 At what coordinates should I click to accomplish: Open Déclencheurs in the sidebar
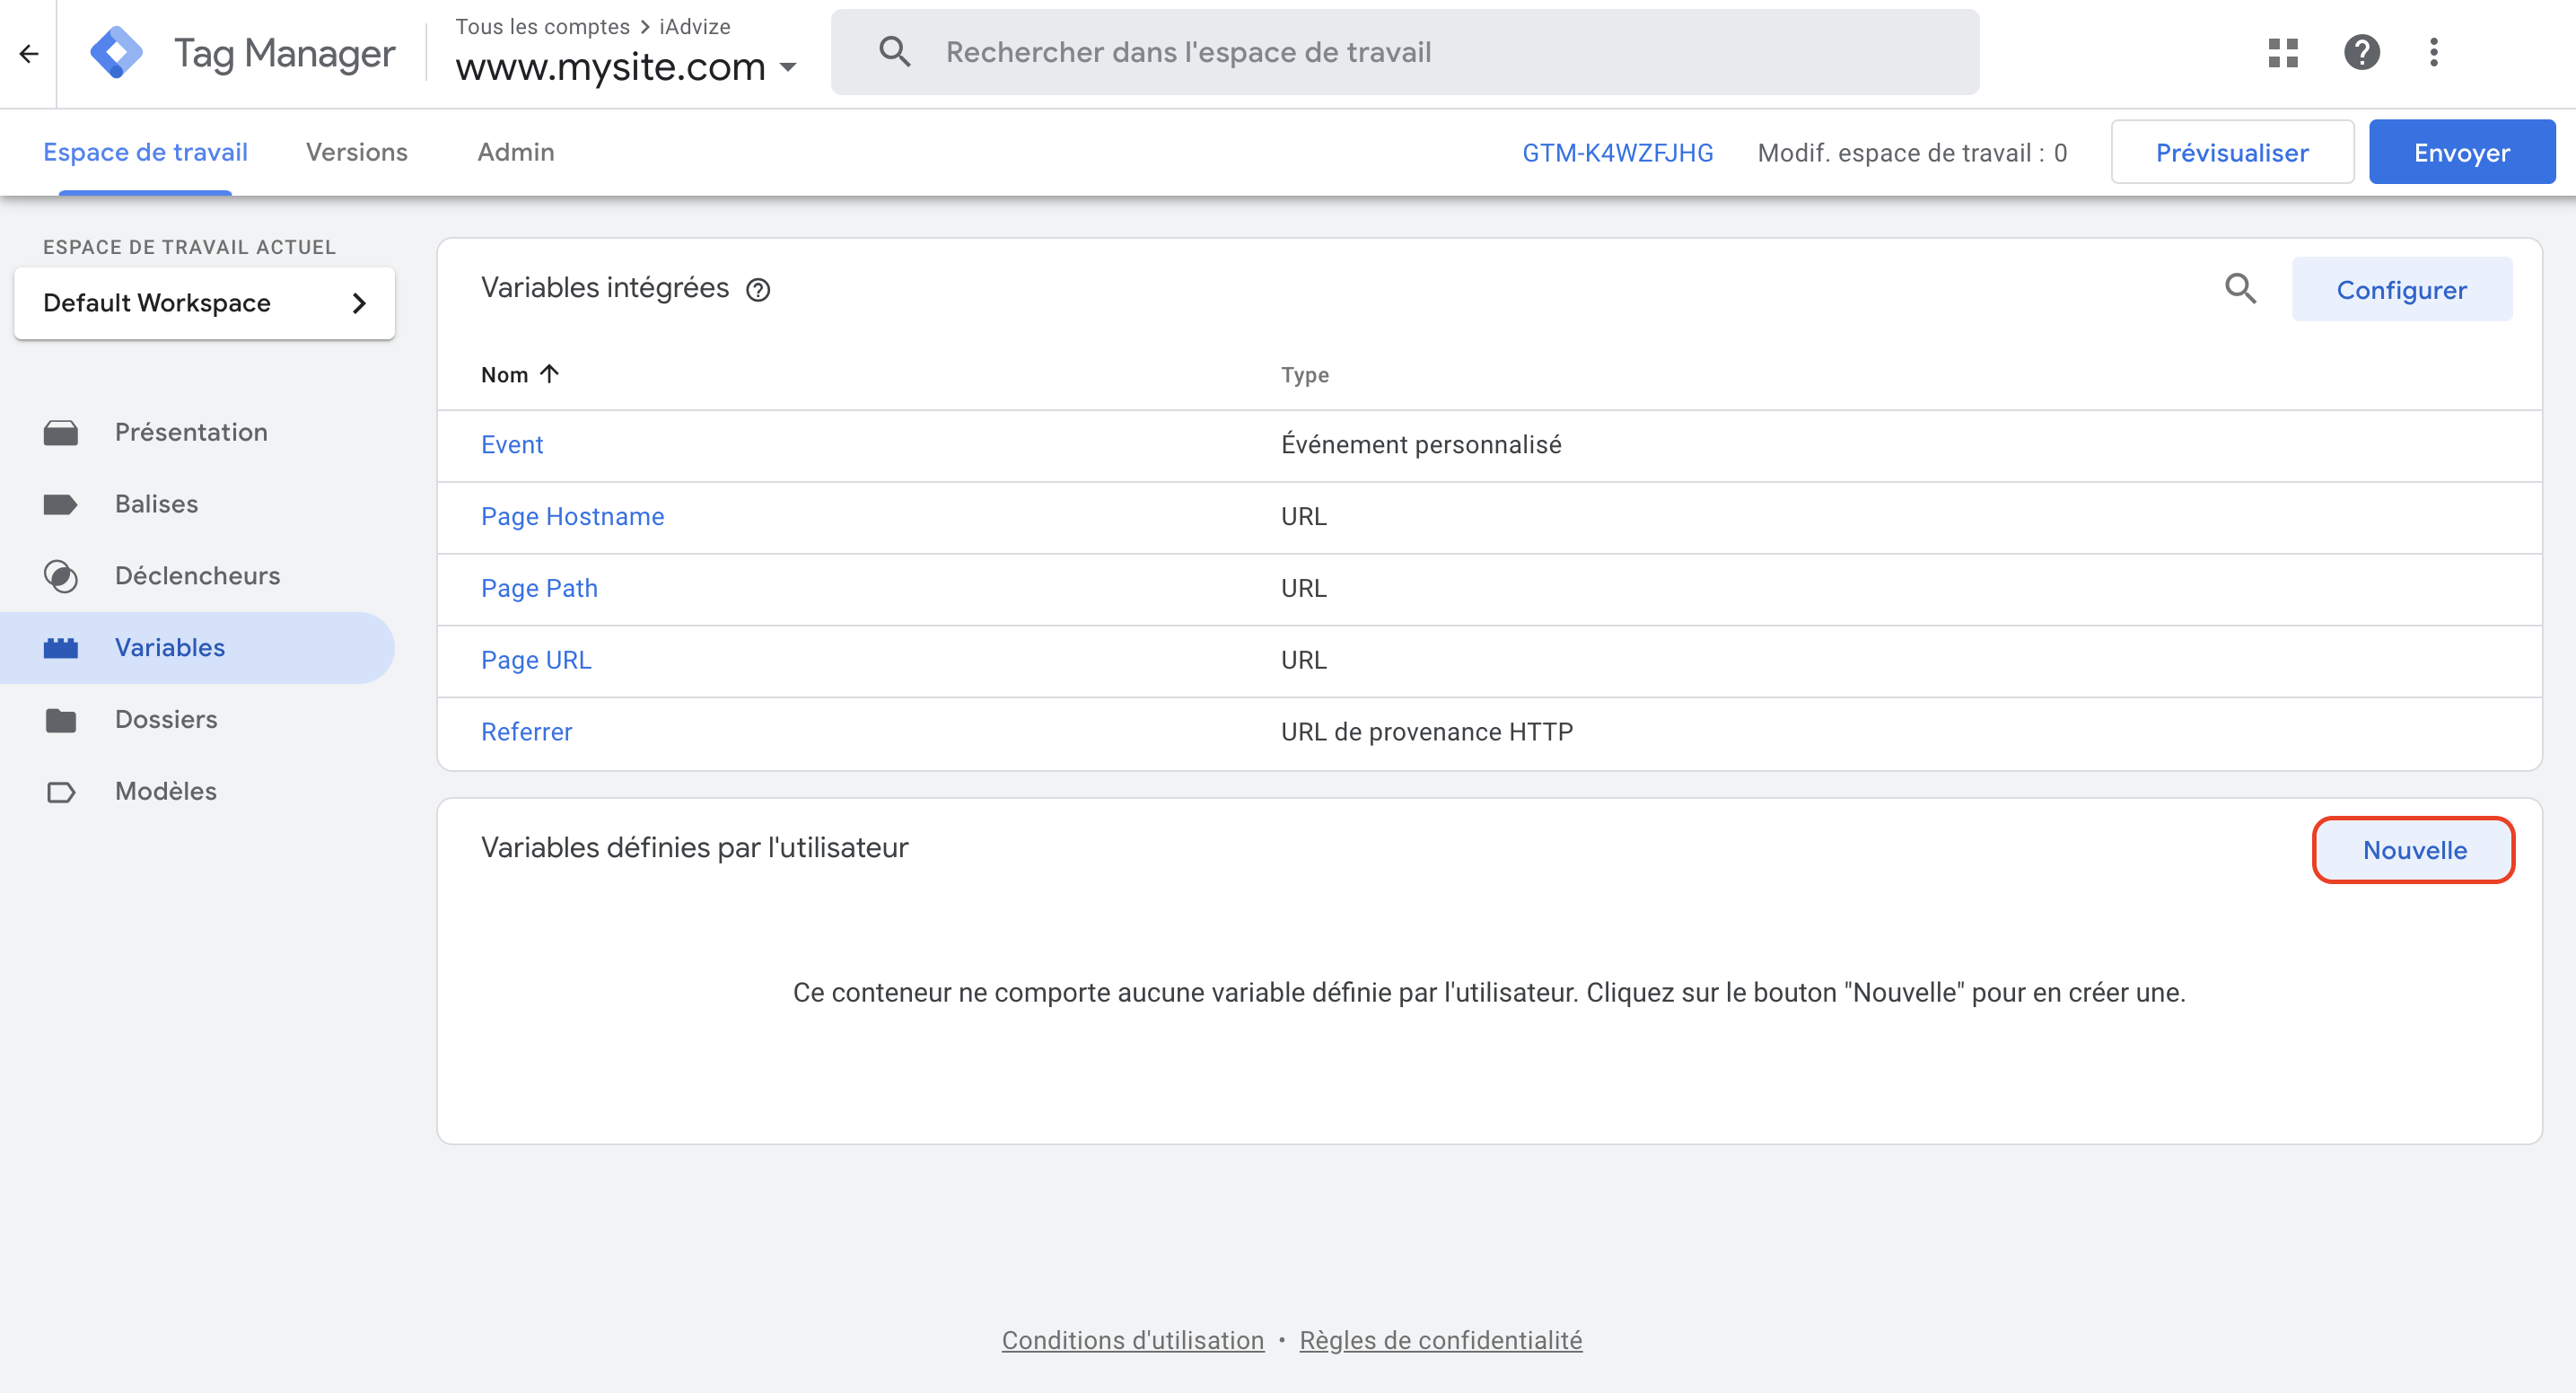tap(197, 575)
